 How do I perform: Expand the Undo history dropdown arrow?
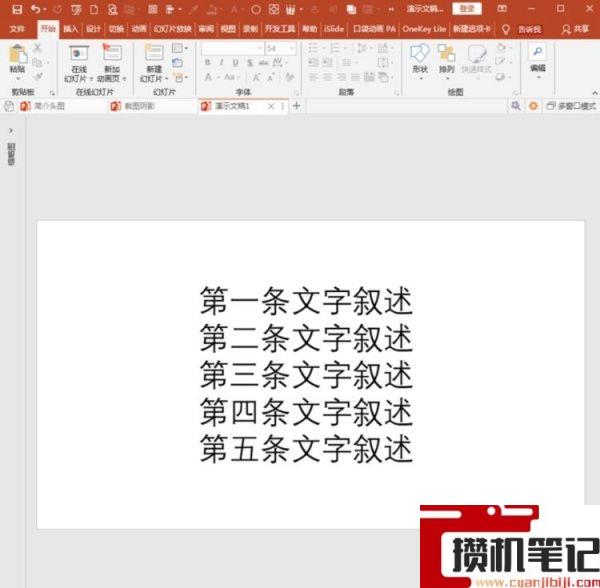coord(45,9)
